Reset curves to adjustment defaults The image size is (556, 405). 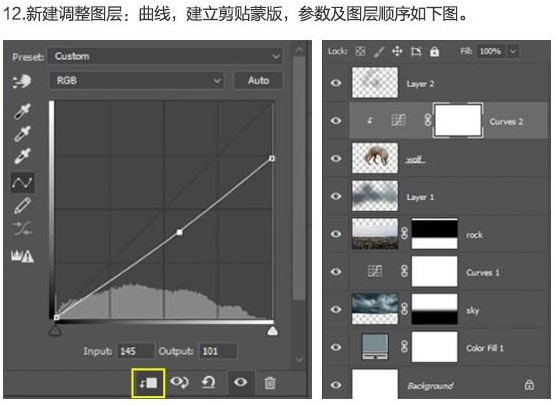208,382
